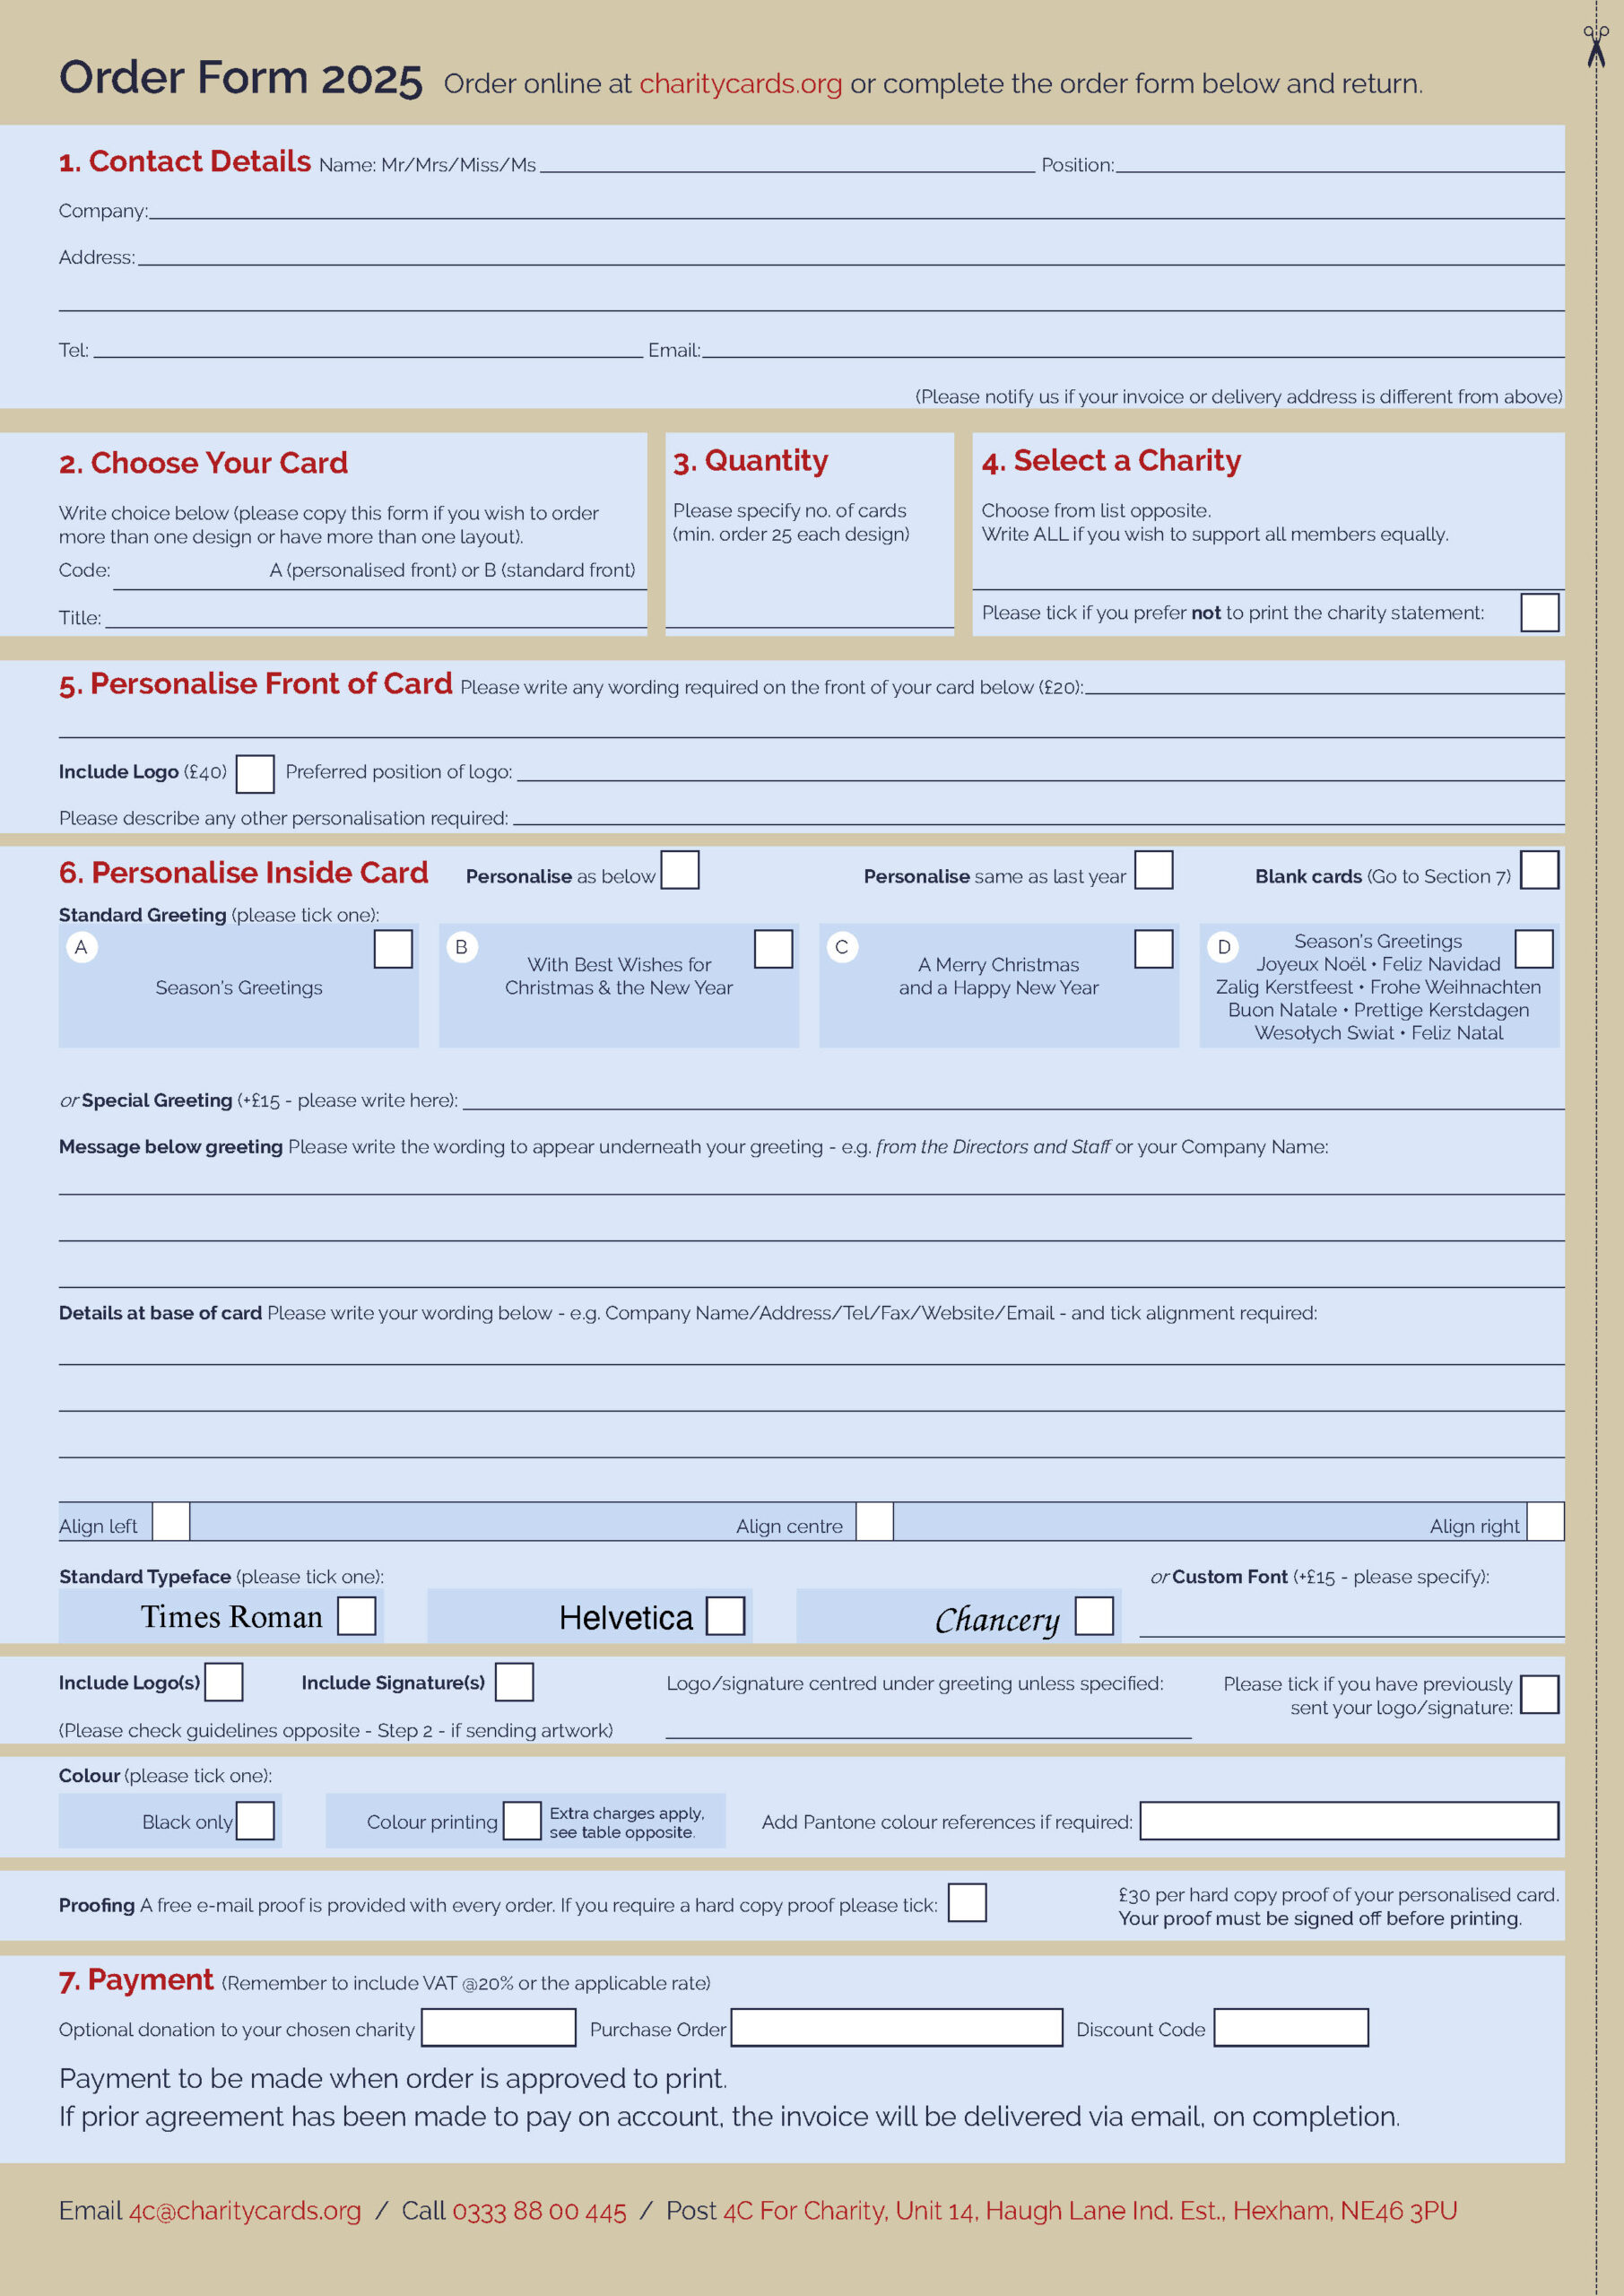Image resolution: width=1624 pixels, height=2296 pixels.
Task: Select the Times Roman typeface checkbox
Action: (x=356, y=1615)
